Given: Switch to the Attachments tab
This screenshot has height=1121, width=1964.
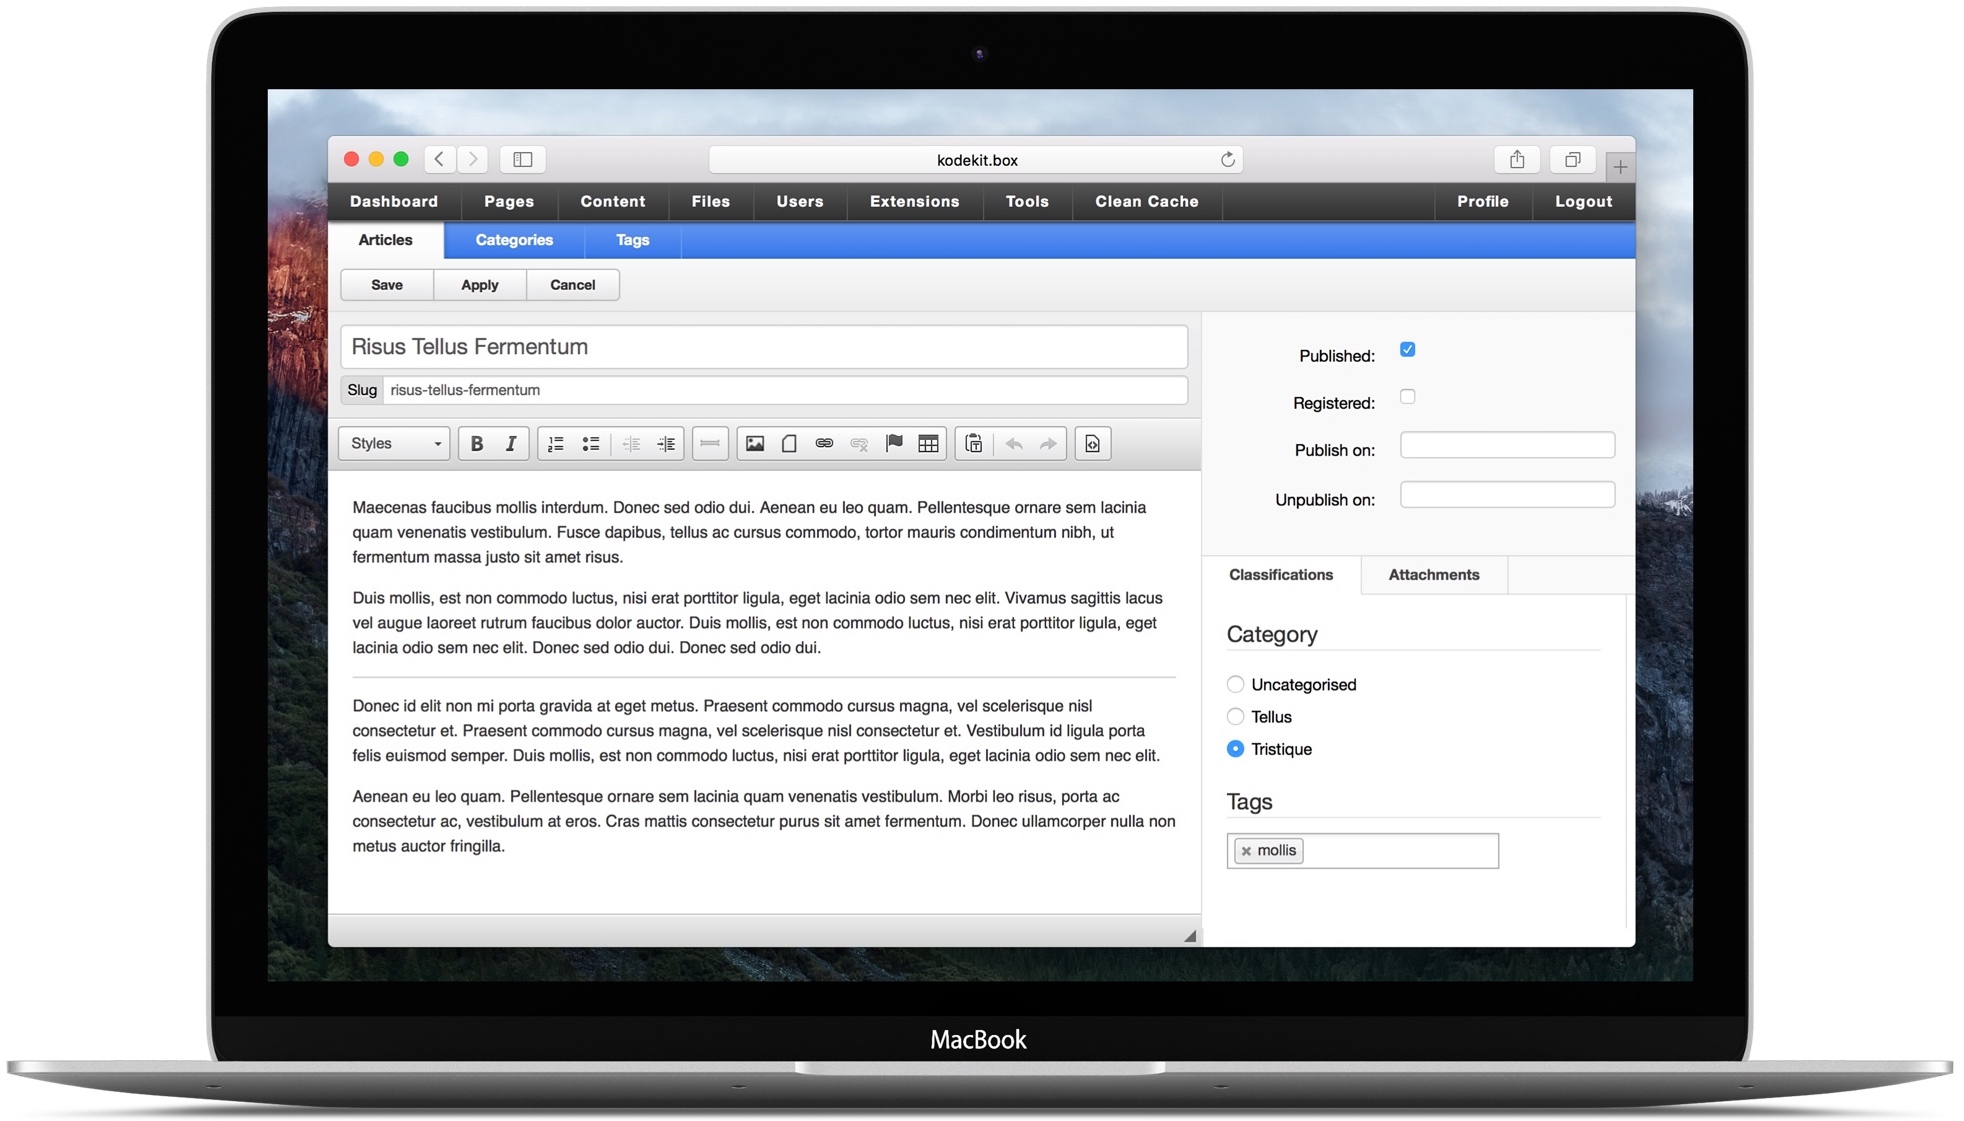Looking at the screenshot, I should (x=1433, y=575).
